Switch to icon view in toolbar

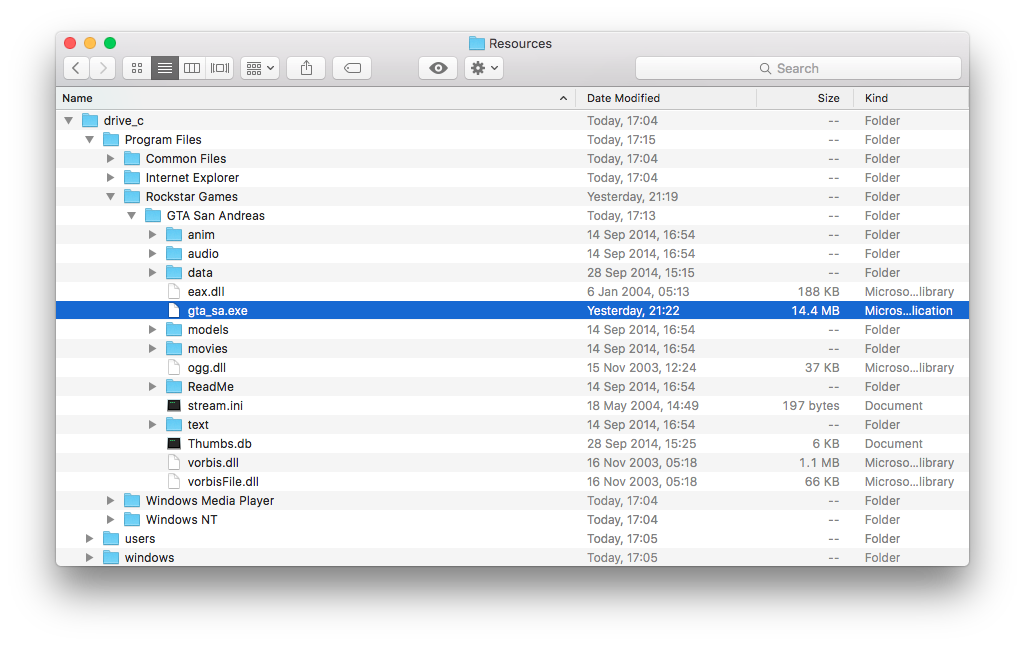click(137, 68)
